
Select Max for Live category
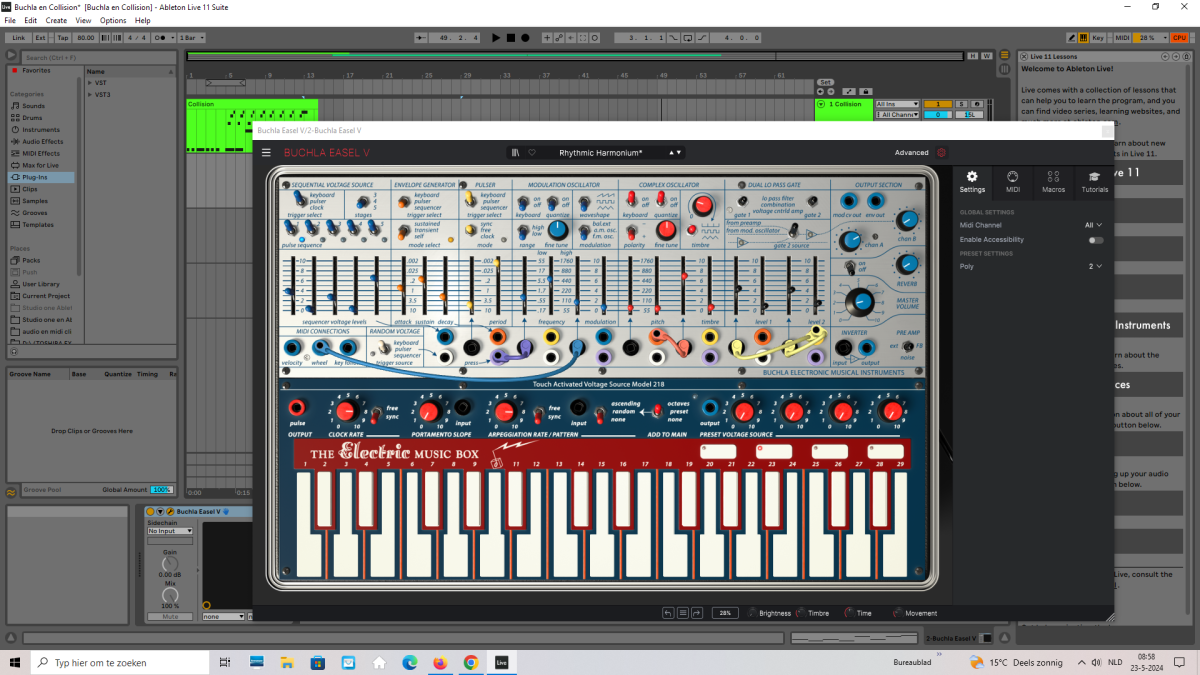pos(39,165)
